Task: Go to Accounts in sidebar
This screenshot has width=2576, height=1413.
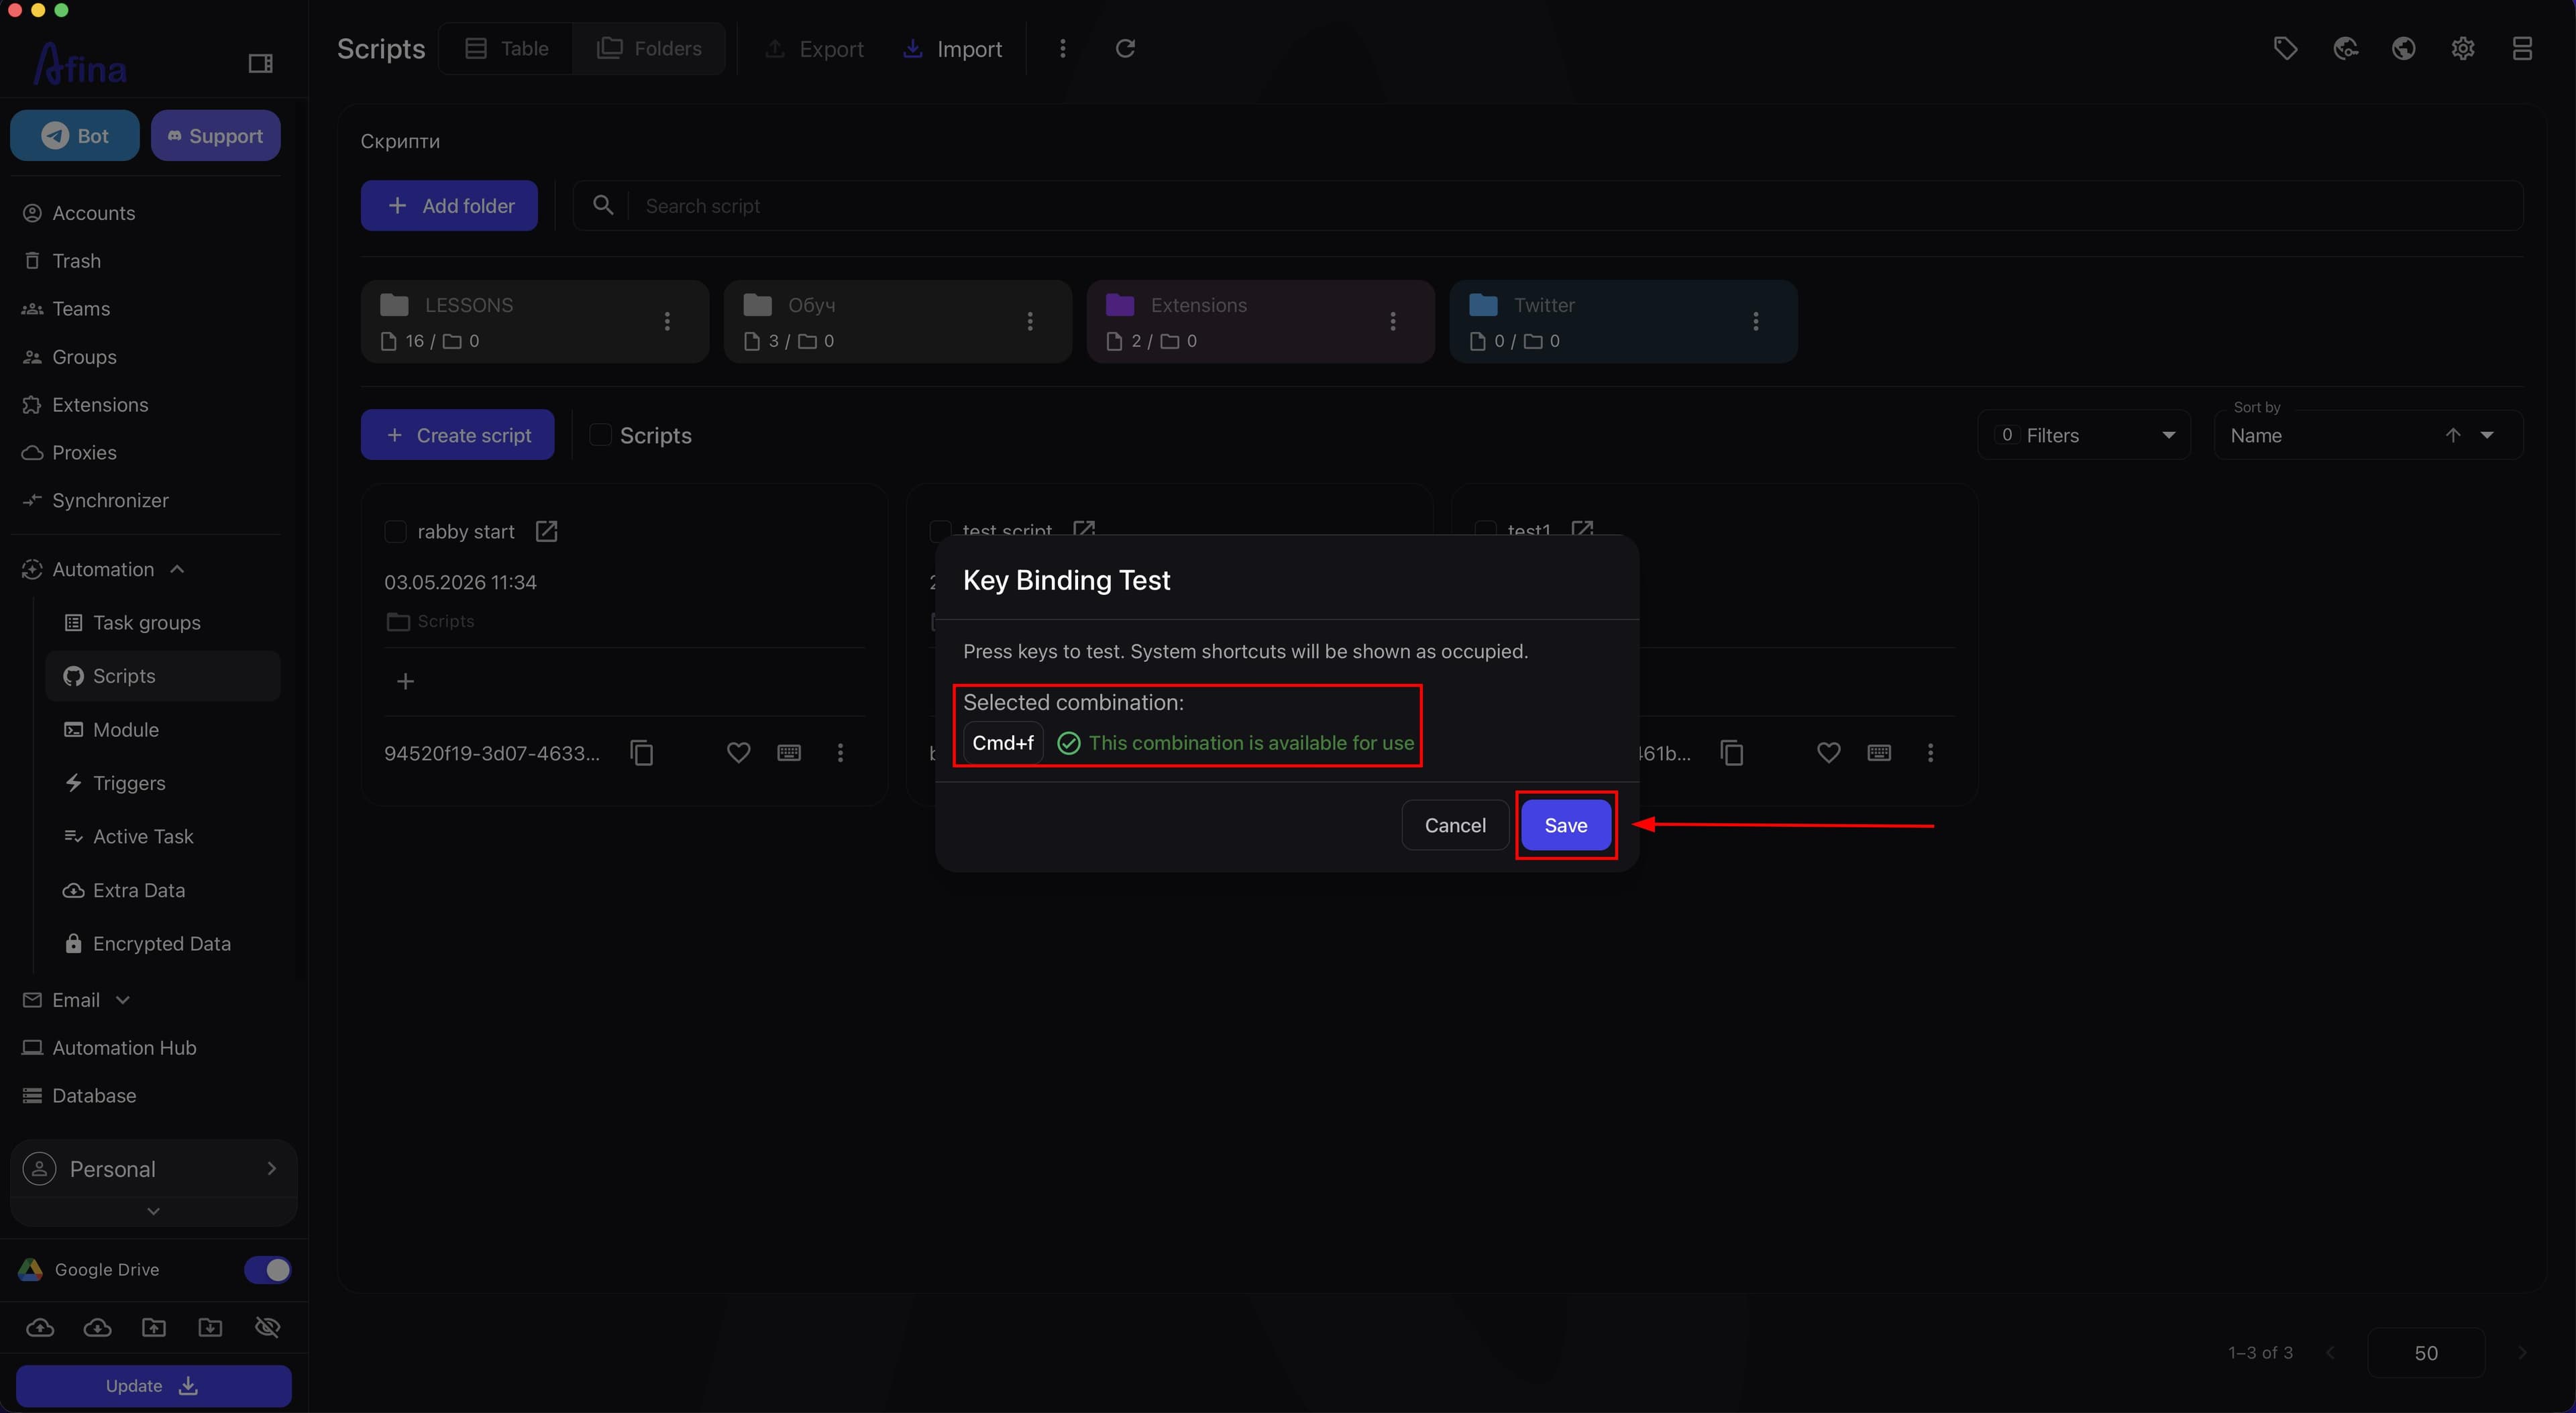Action: (93, 213)
